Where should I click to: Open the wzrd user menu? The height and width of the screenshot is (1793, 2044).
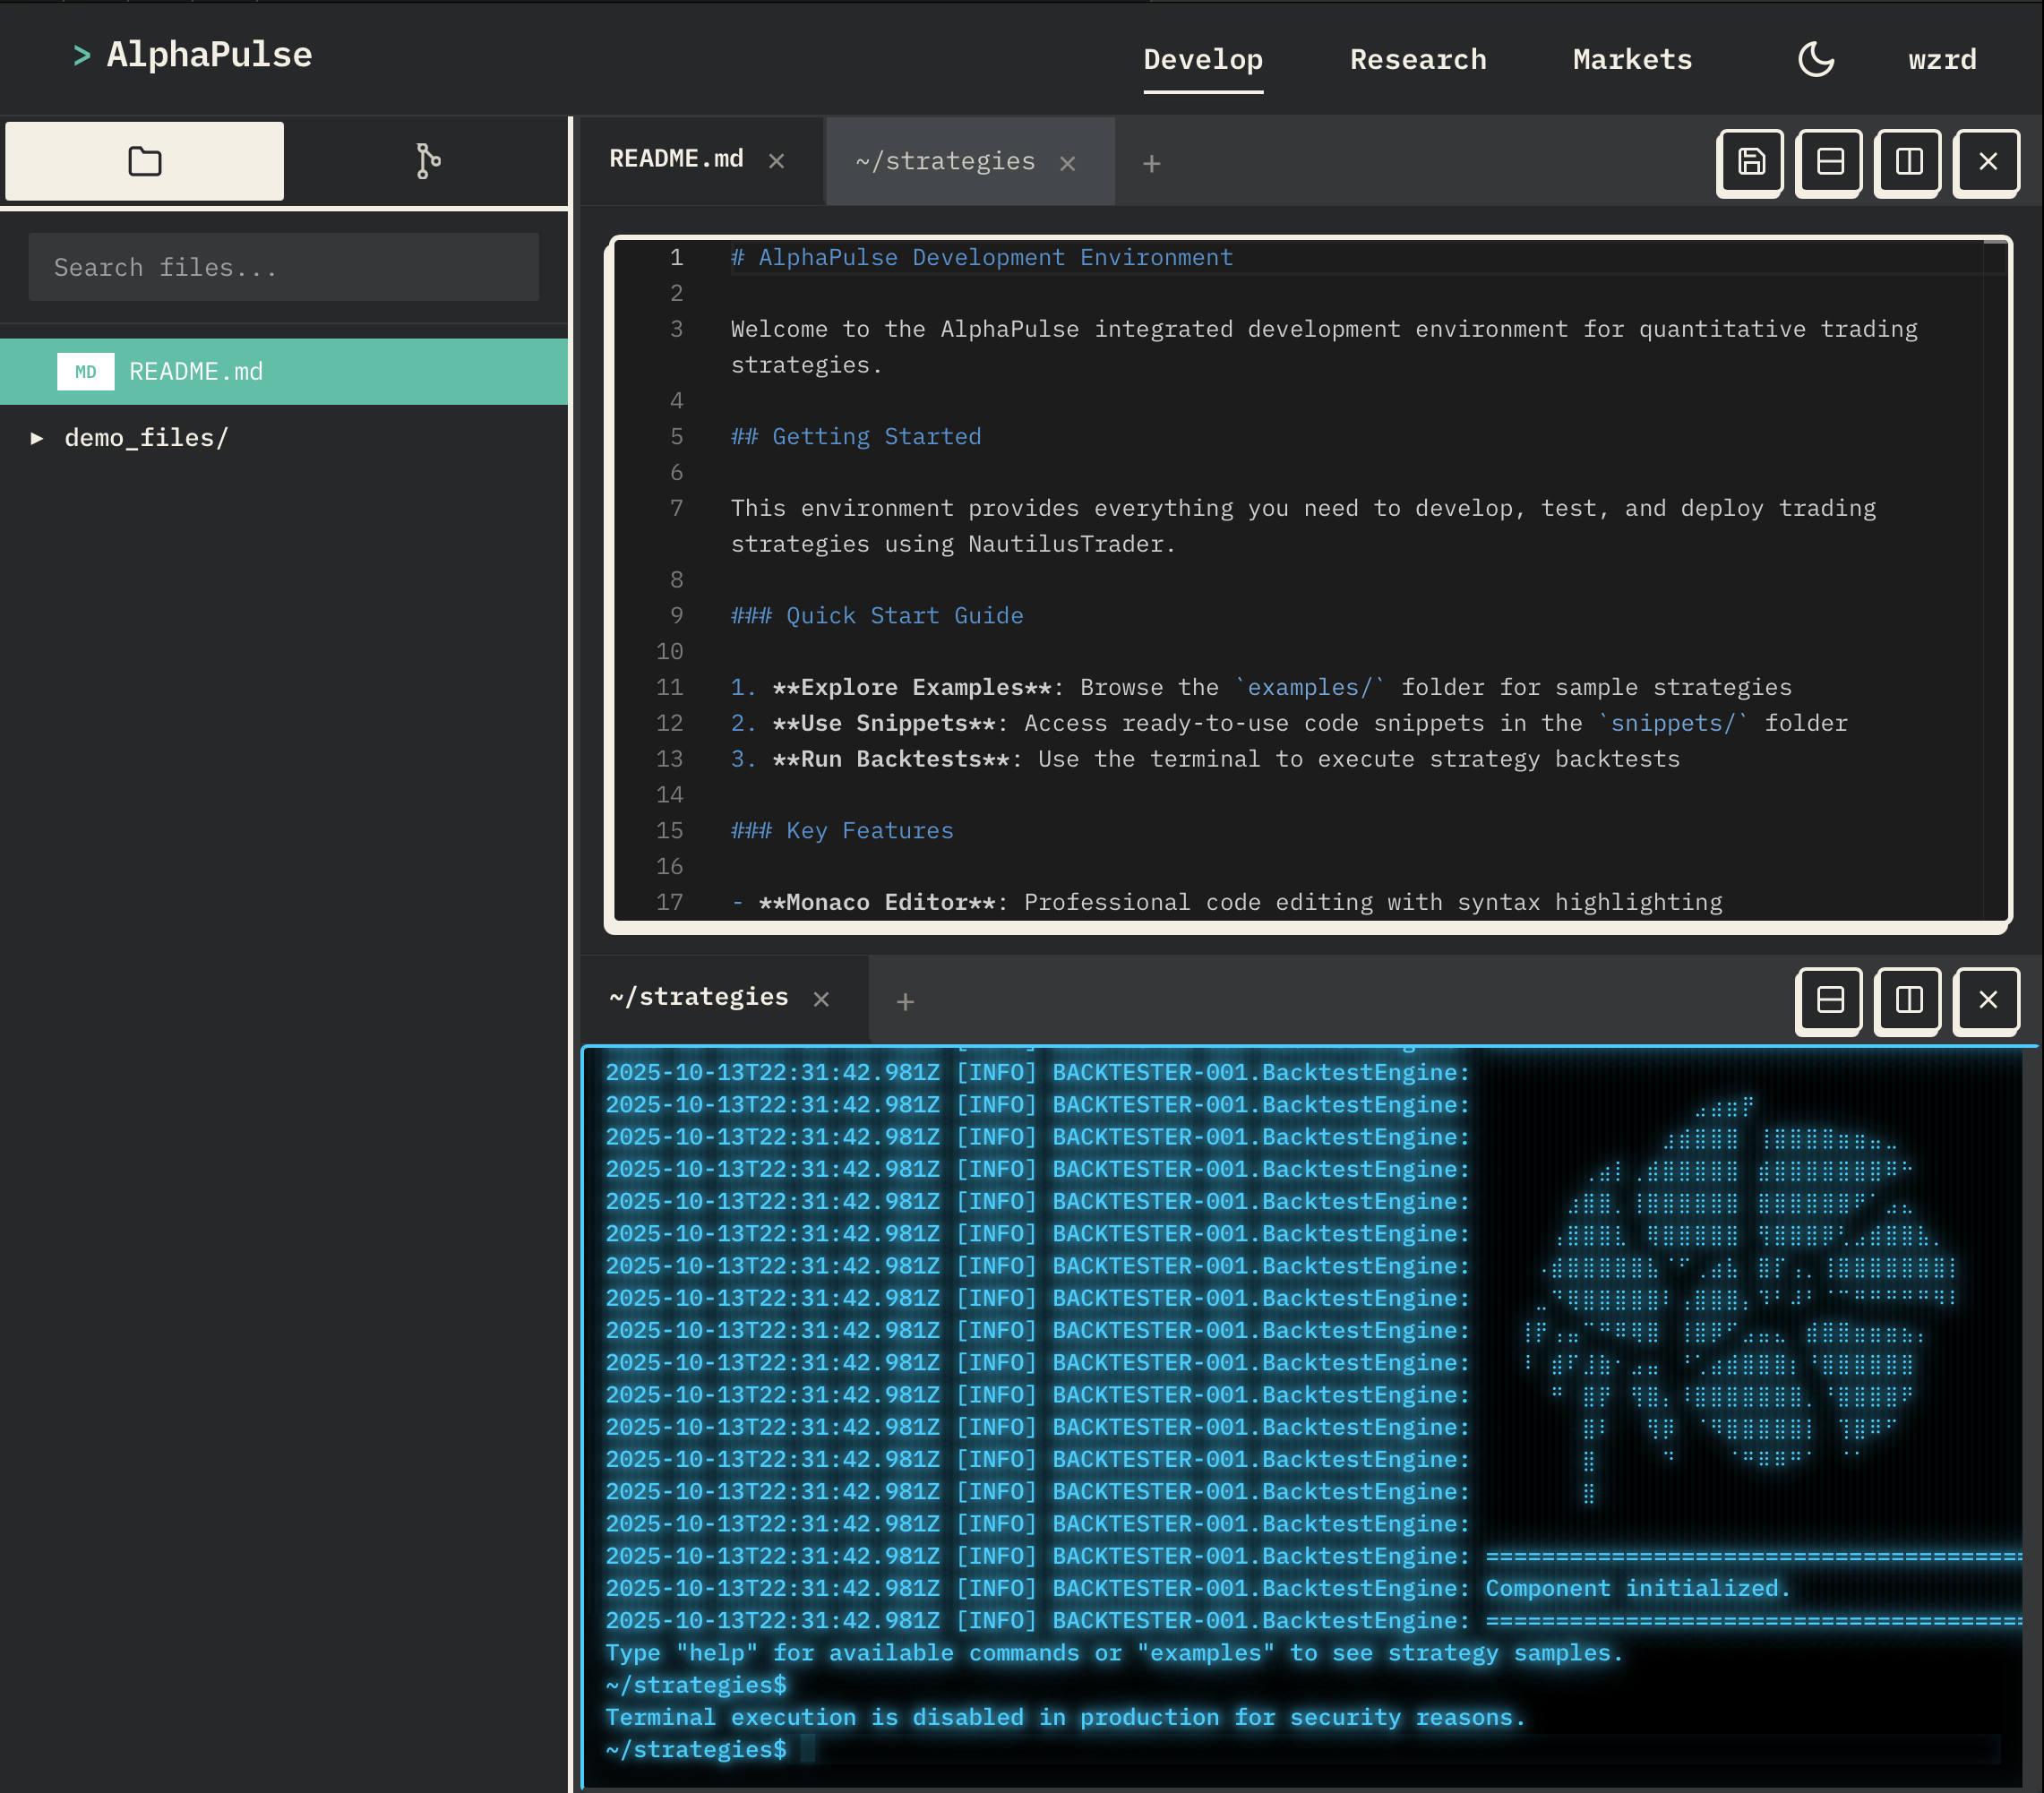(1941, 60)
